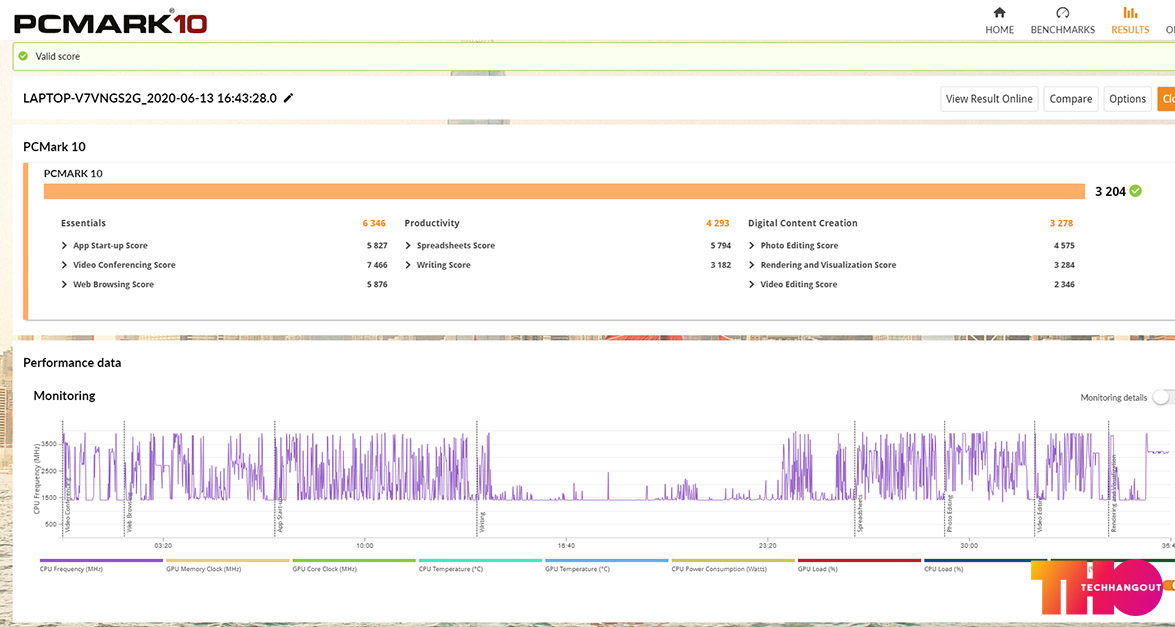
Task: Click the overall score 3 204
Action: [1111, 192]
